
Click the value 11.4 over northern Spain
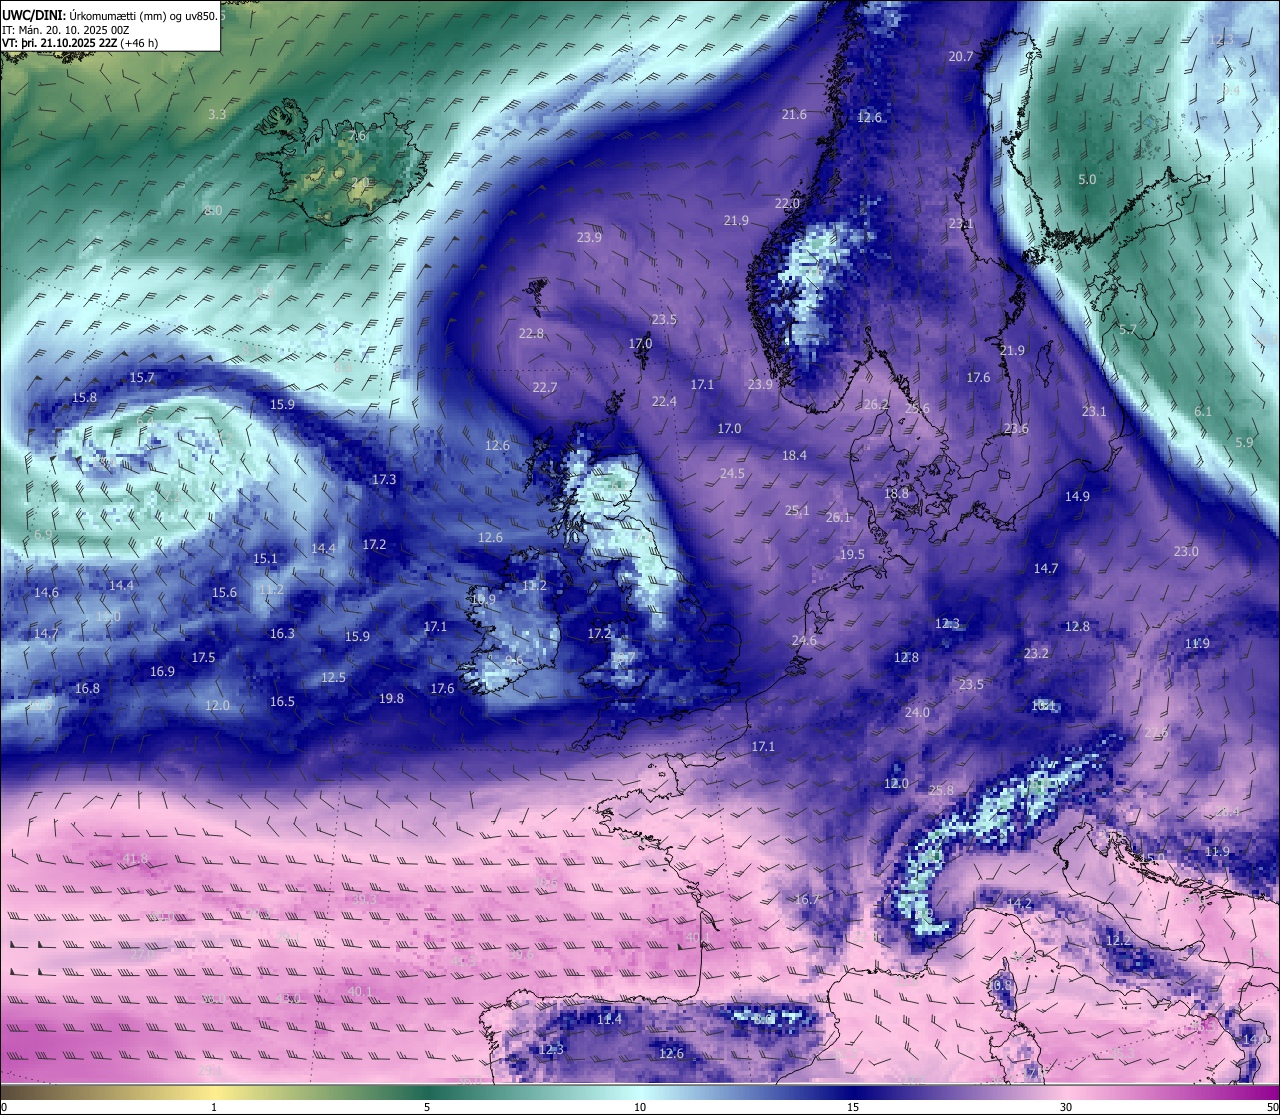pyautogui.click(x=609, y=1019)
